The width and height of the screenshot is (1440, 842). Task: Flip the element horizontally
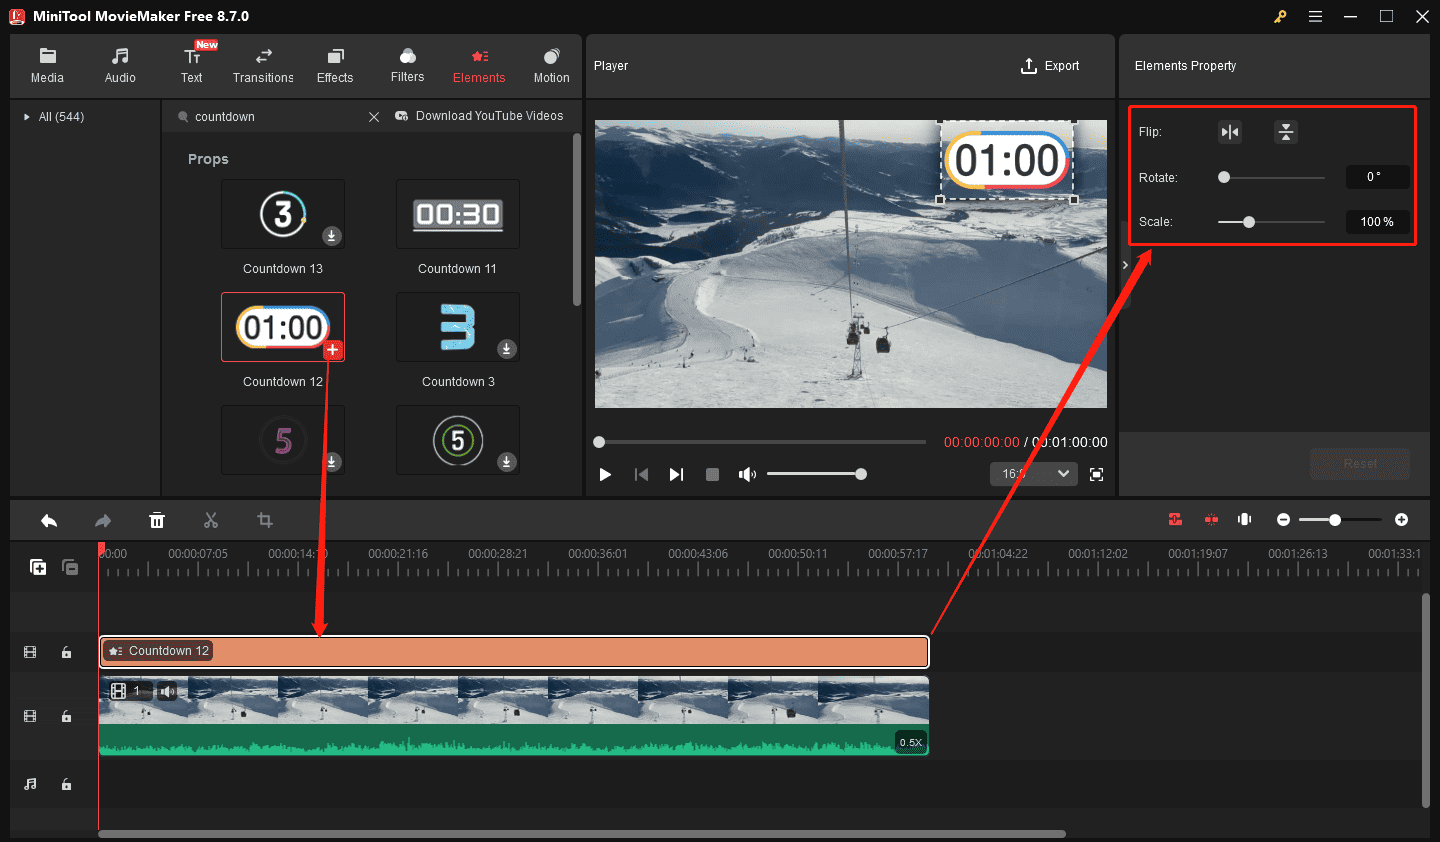(1230, 132)
